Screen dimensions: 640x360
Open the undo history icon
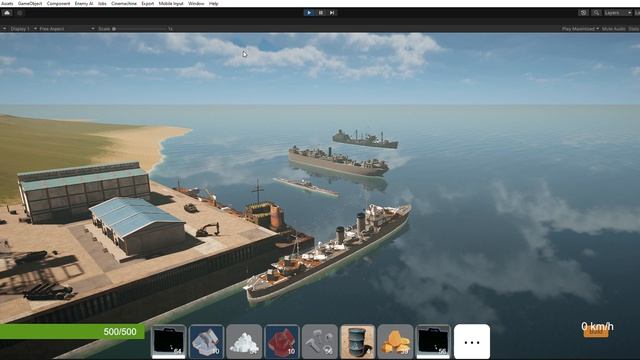point(583,13)
